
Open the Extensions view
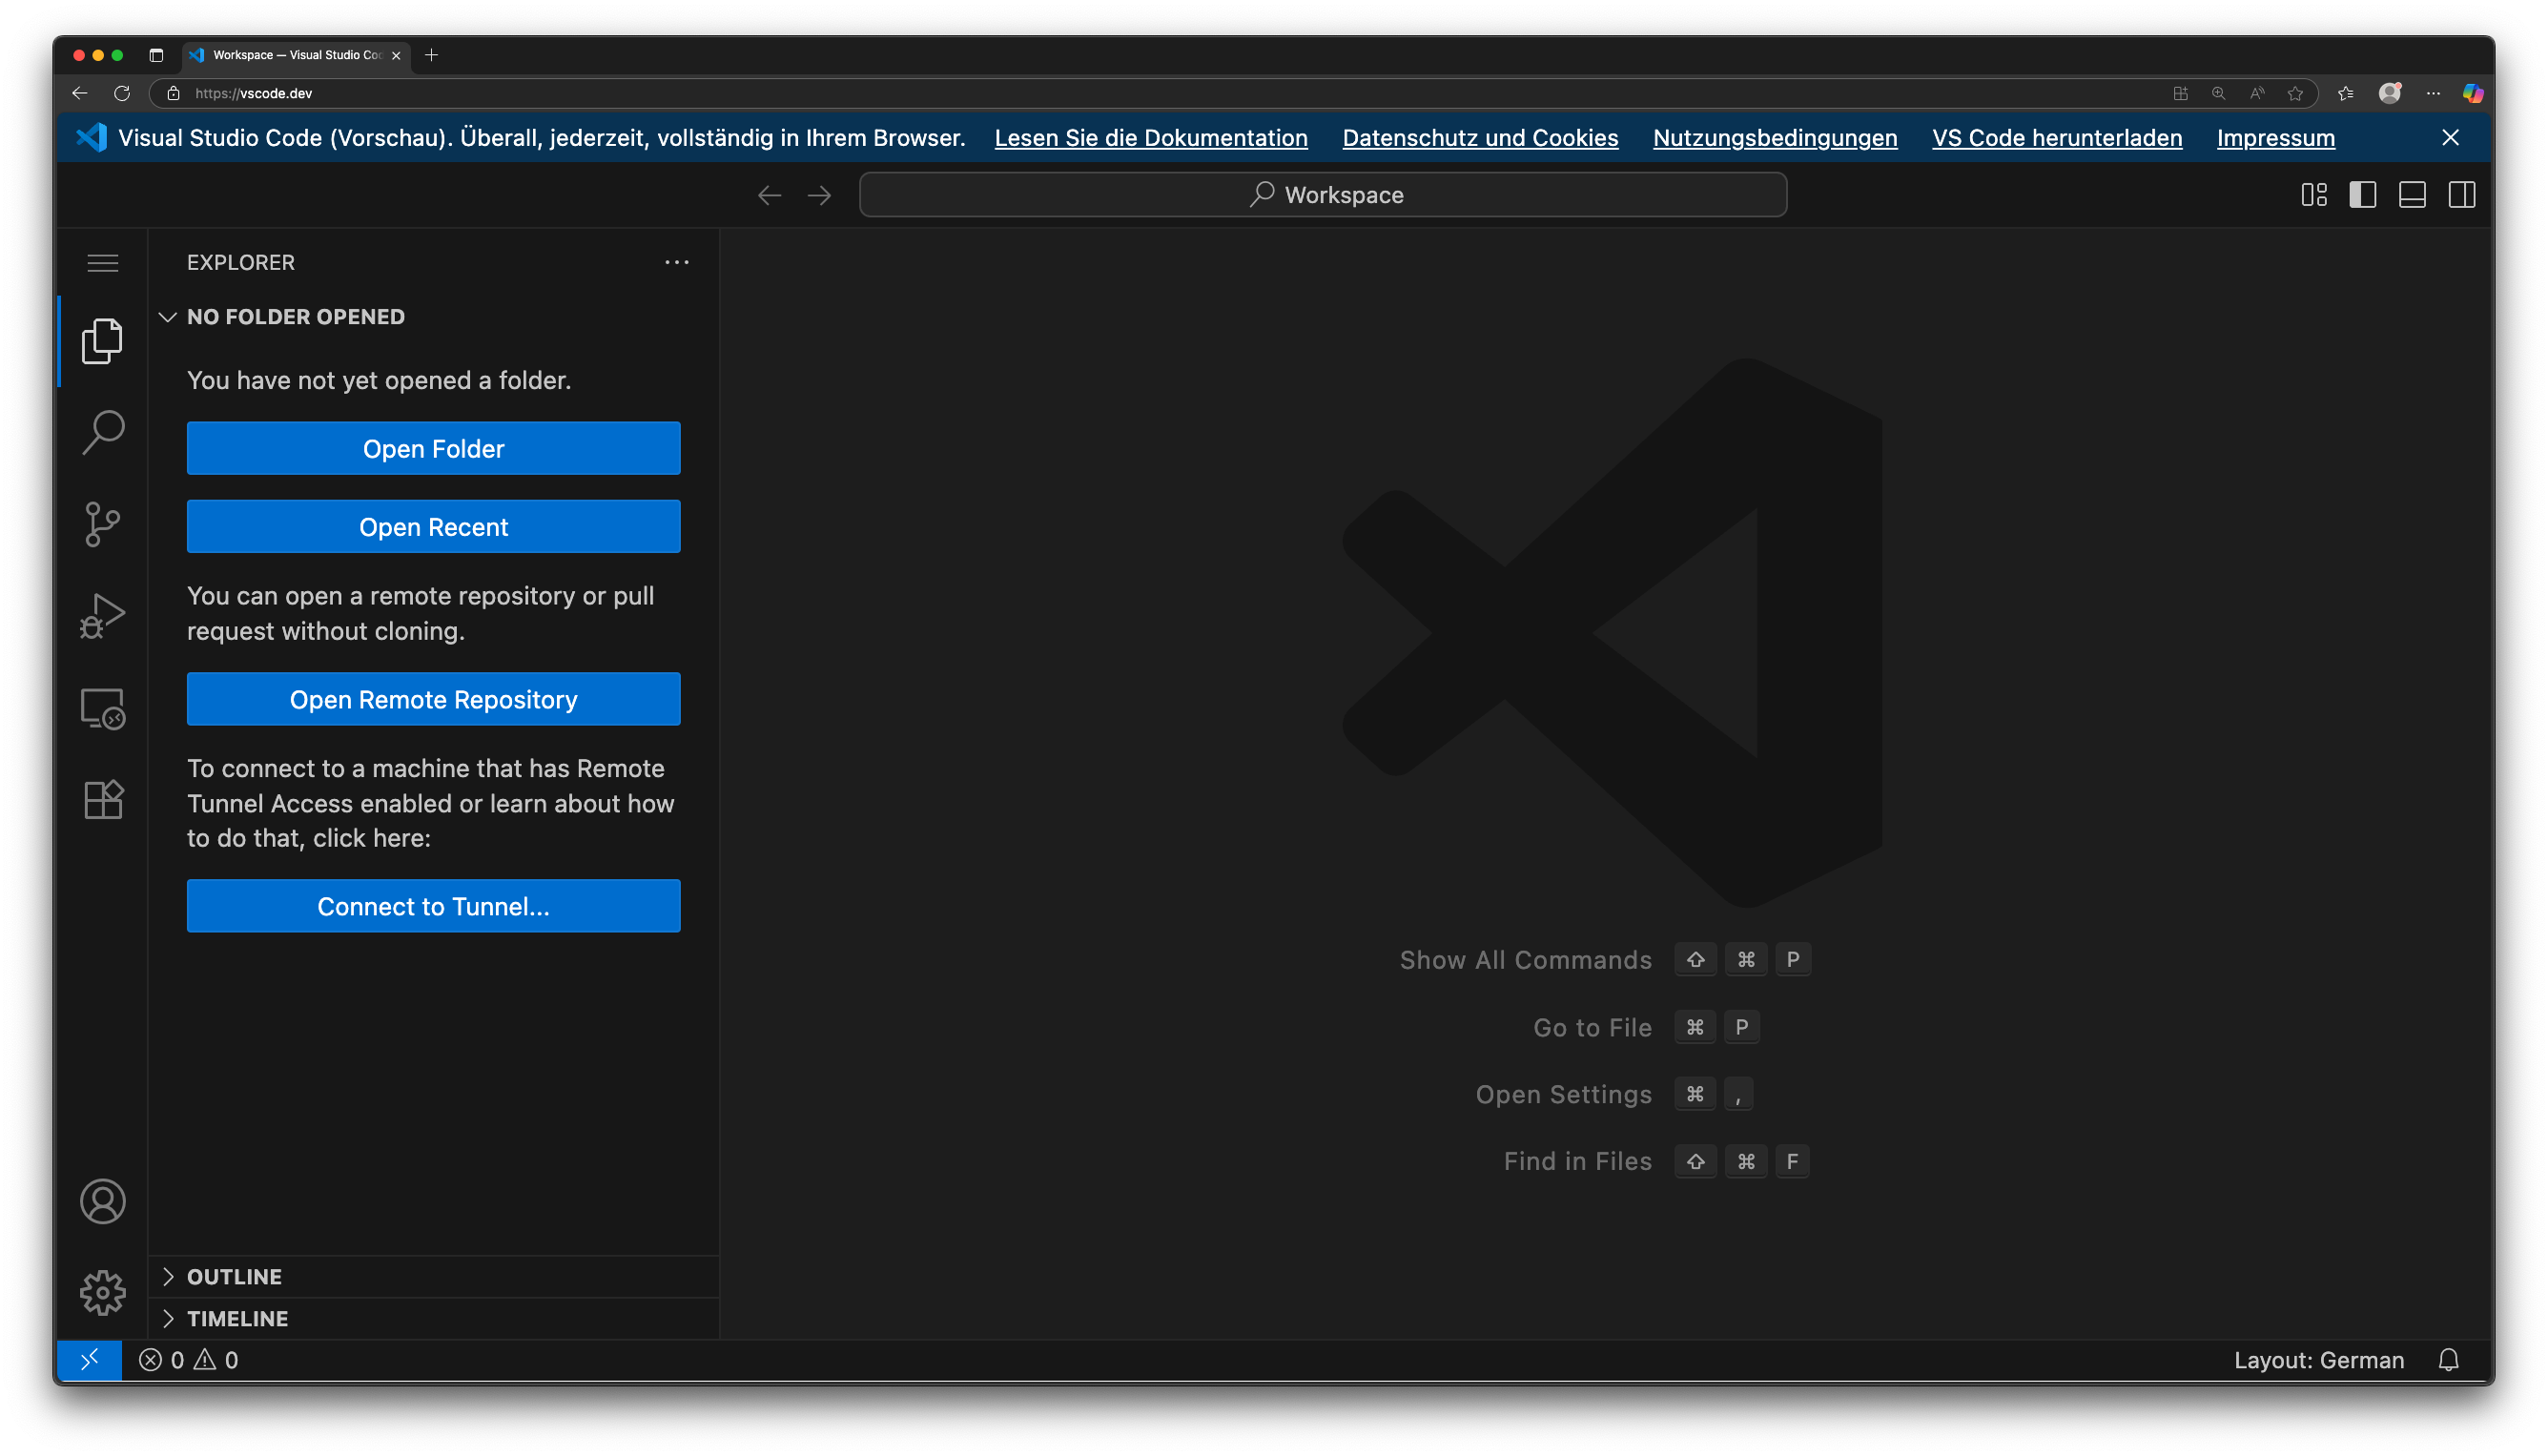[102, 798]
